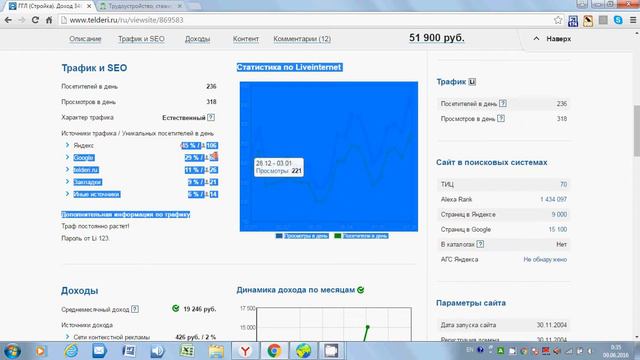The image size is (640, 360).
Task: Open Excel from the taskbar
Action: 187,351
